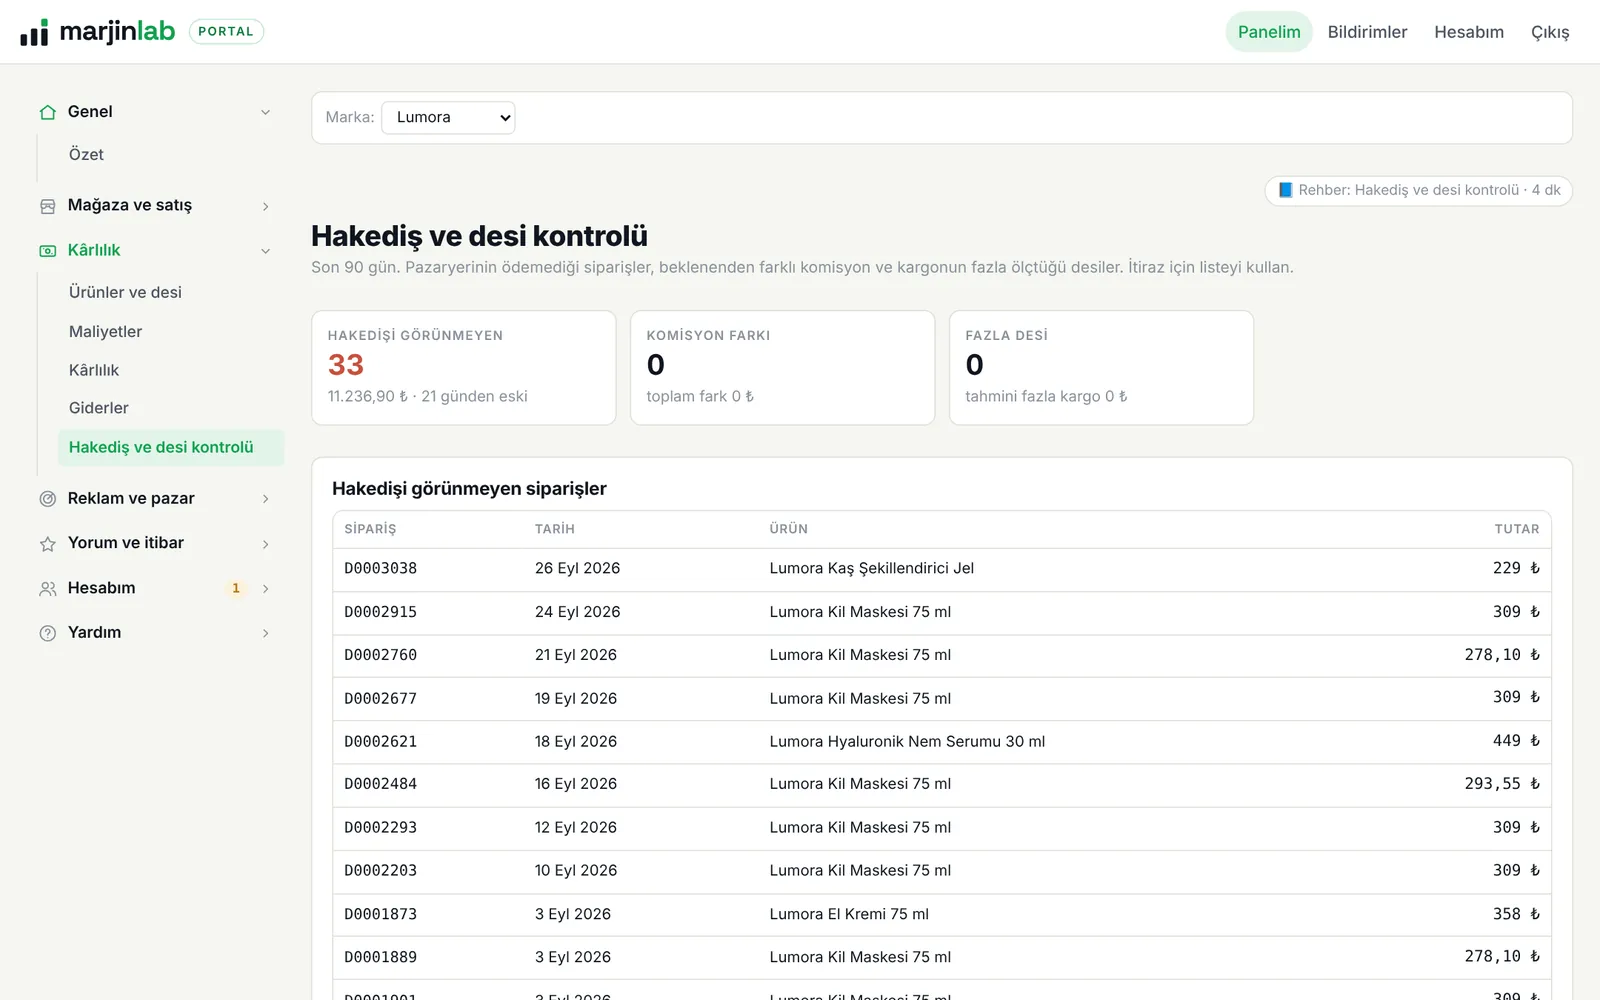Collapse the Genel section chevron
The height and width of the screenshot is (1000, 1600).
point(265,112)
